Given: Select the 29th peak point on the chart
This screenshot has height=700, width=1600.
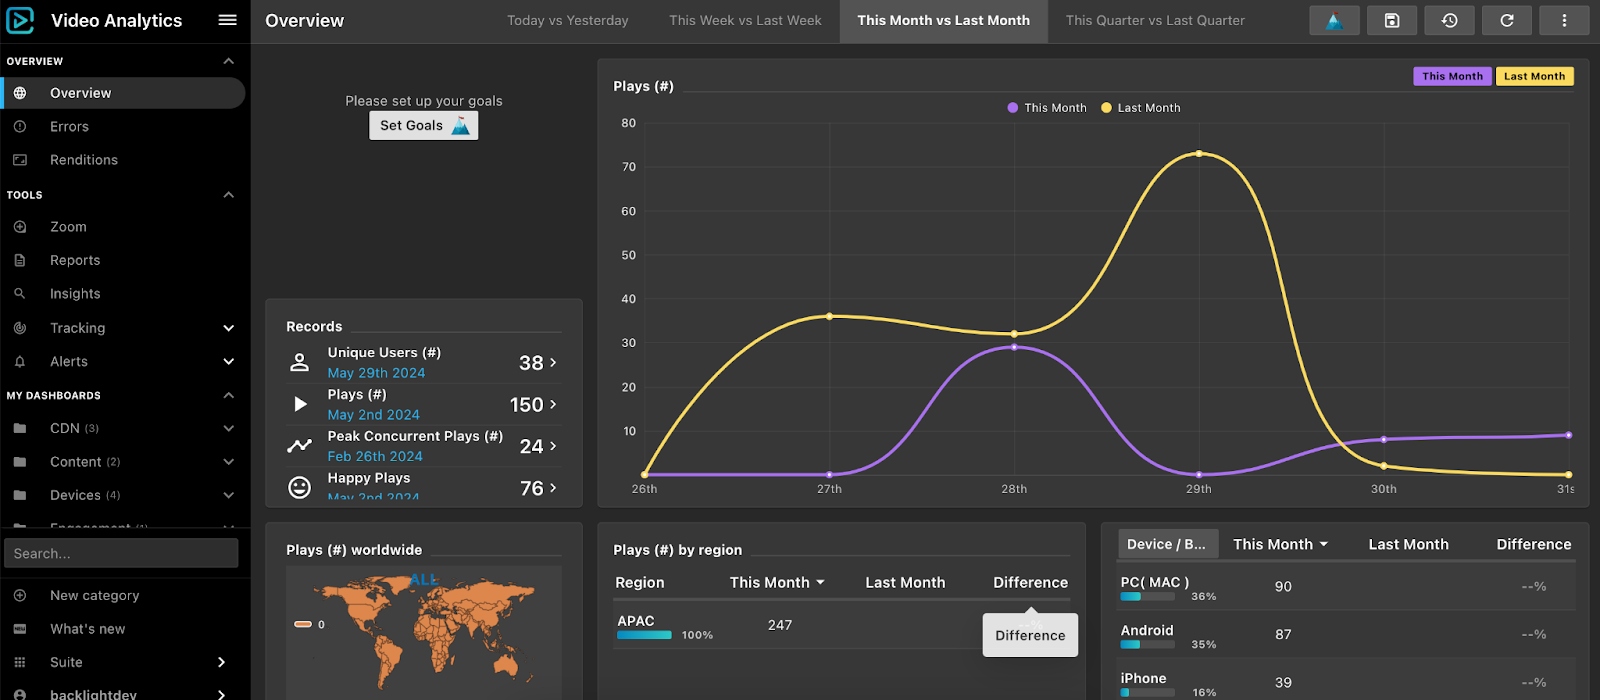Looking at the screenshot, I should (x=1199, y=154).
